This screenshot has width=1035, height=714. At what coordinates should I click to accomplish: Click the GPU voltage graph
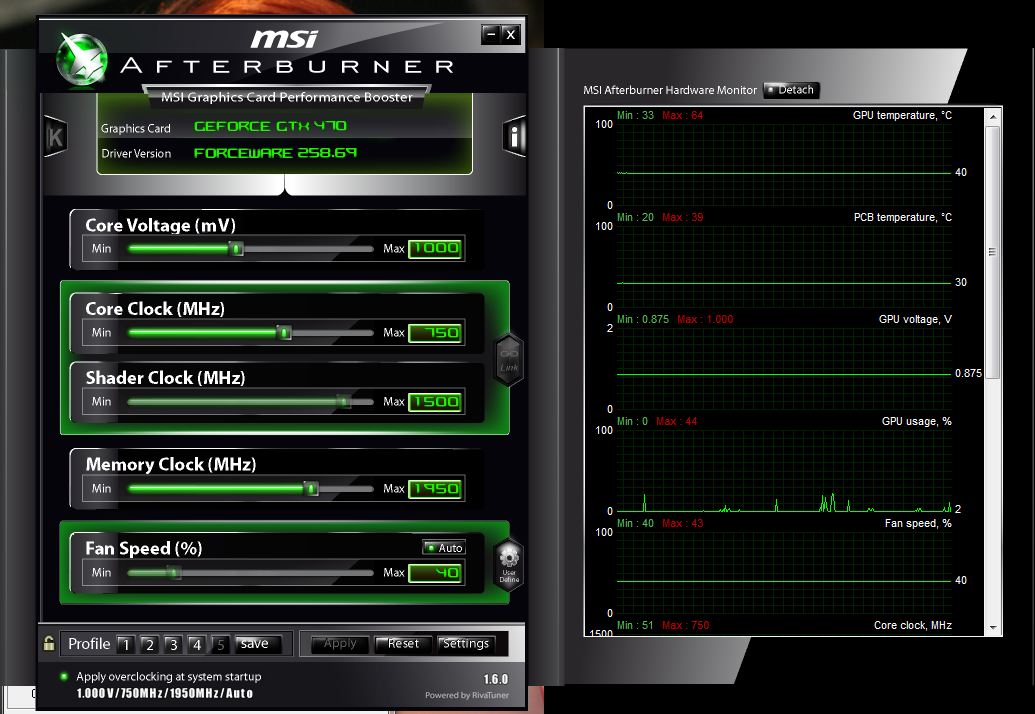[x=784, y=368]
